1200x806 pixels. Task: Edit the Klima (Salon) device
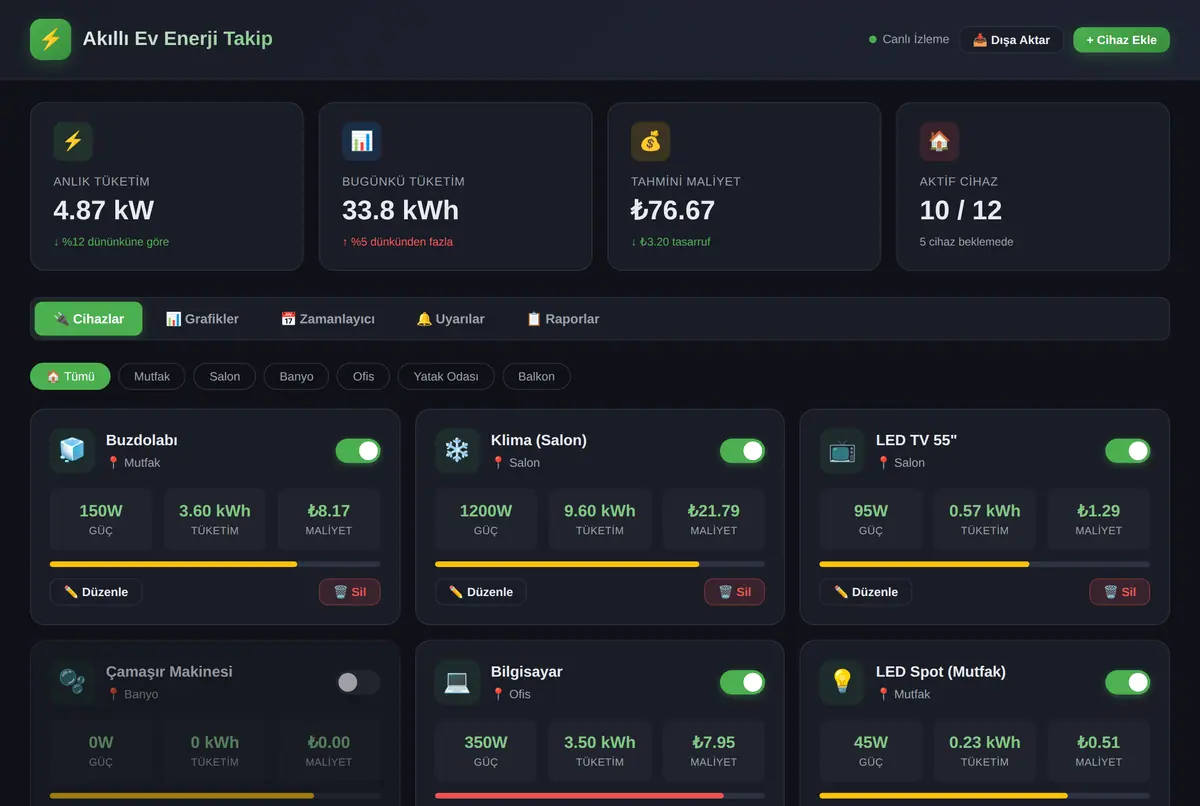click(x=481, y=592)
